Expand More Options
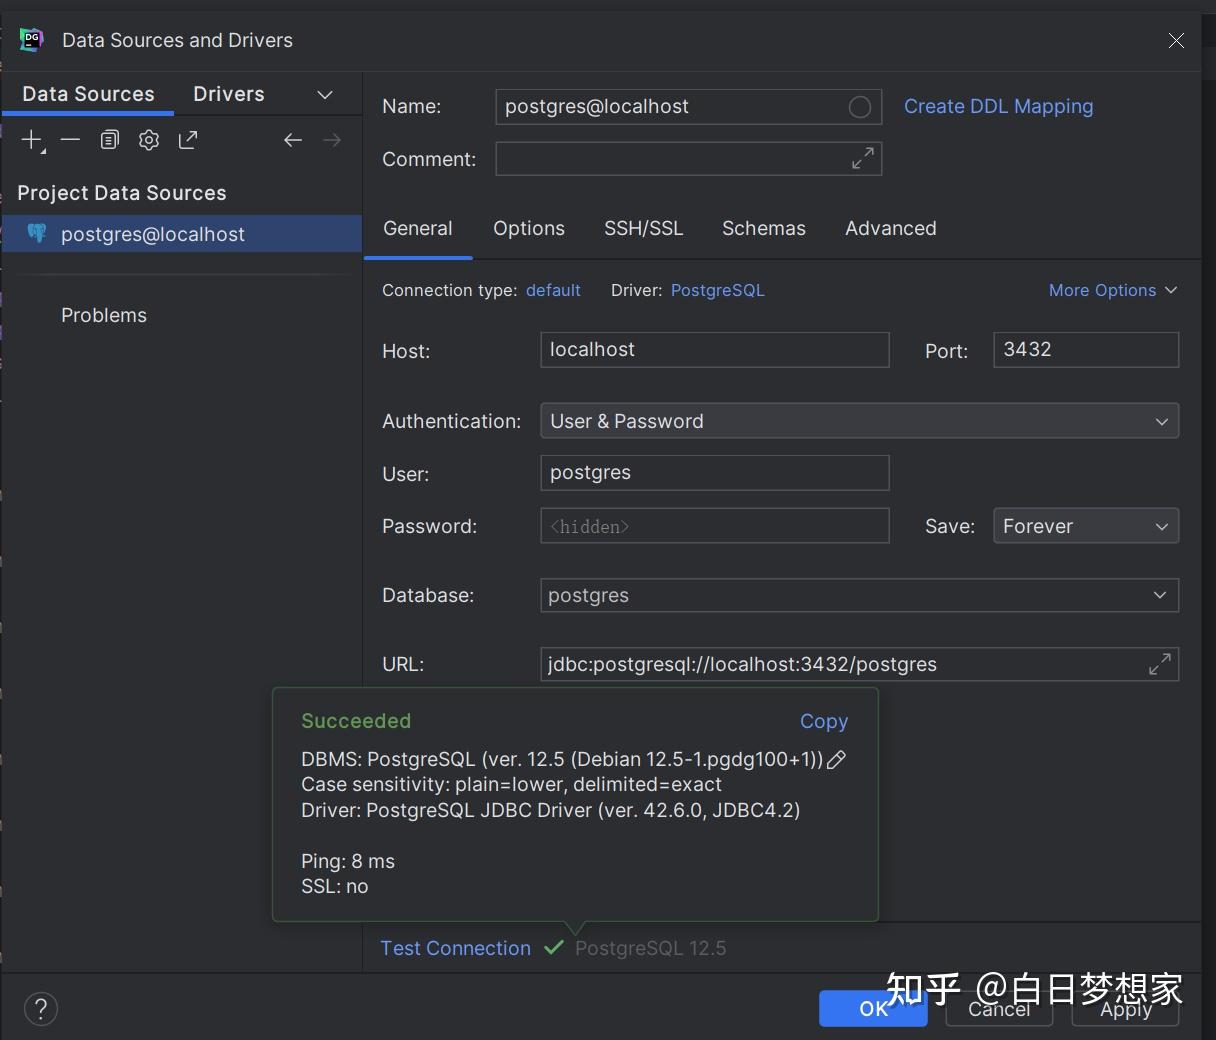1216x1040 pixels. click(x=1113, y=290)
